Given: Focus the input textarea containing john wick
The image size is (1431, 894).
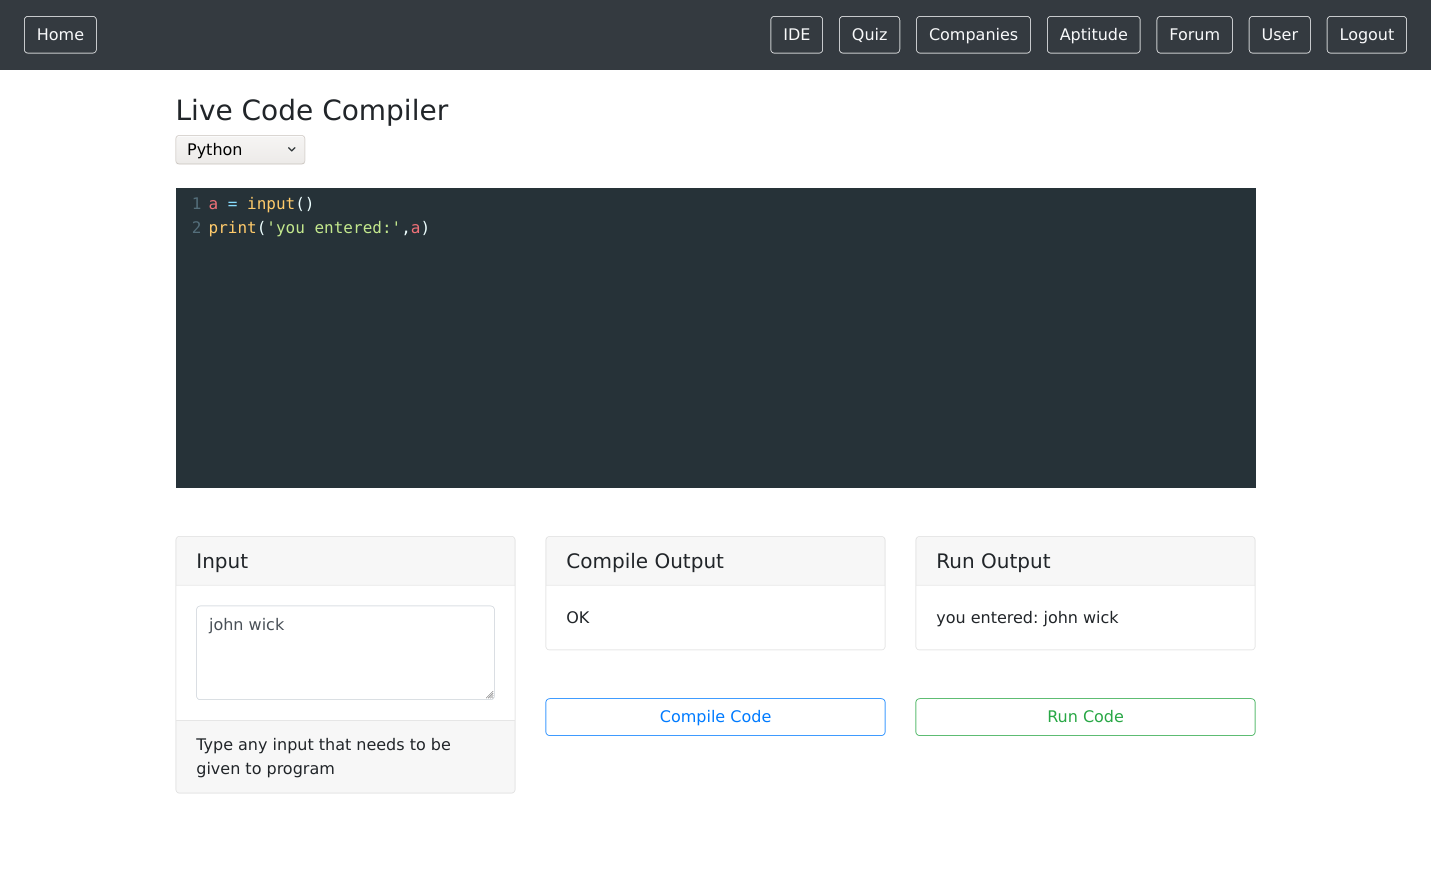Looking at the screenshot, I should pyautogui.click(x=345, y=653).
